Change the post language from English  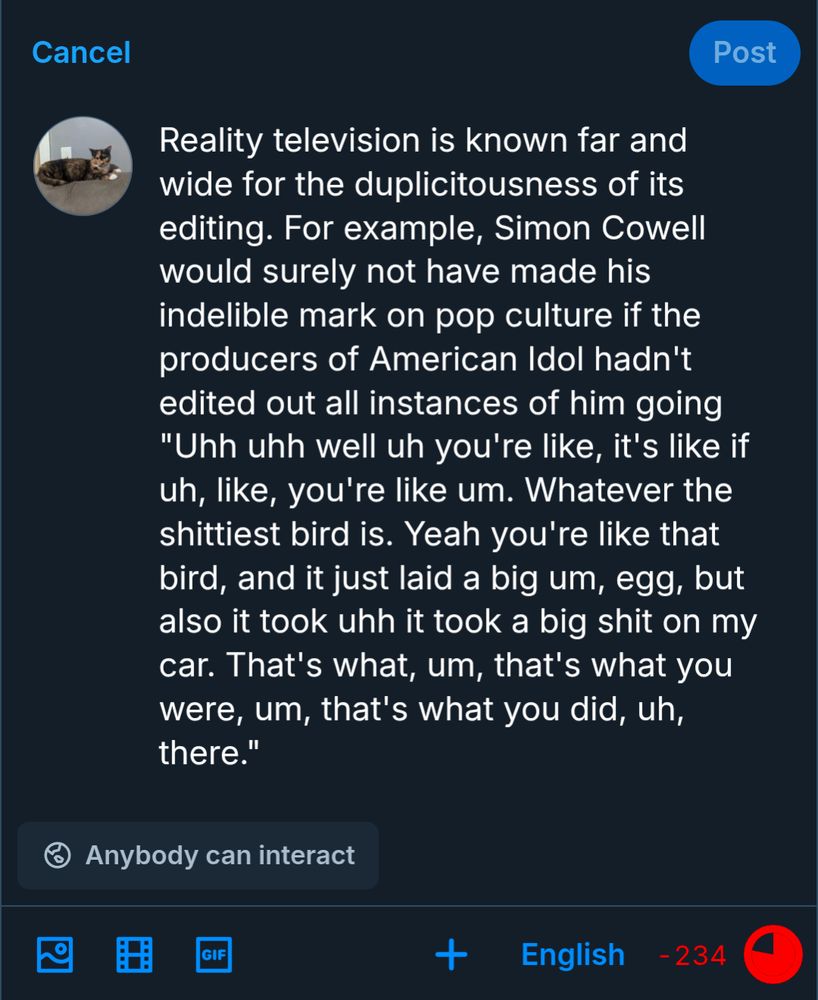pyautogui.click(x=572, y=954)
